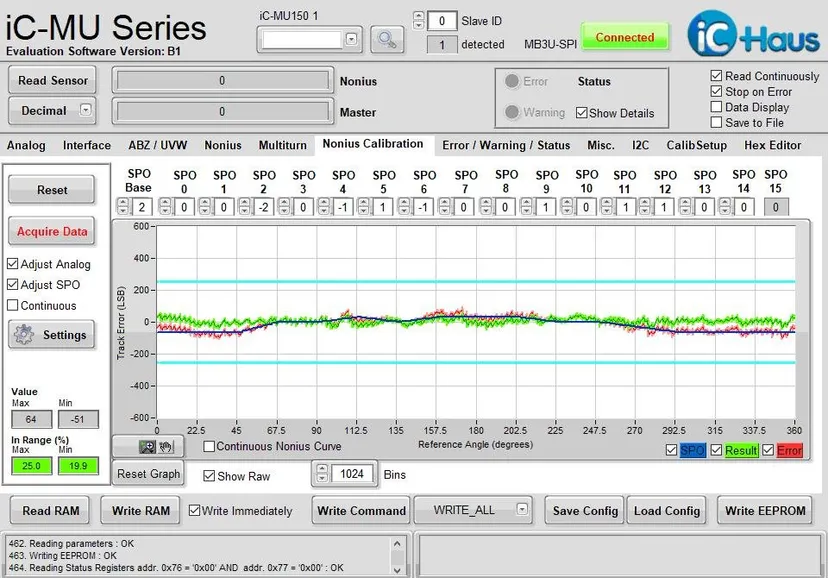The image size is (828, 578).
Task: Click the iC-Haus logo
Action: pyautogui.click(x=754, y=34)
